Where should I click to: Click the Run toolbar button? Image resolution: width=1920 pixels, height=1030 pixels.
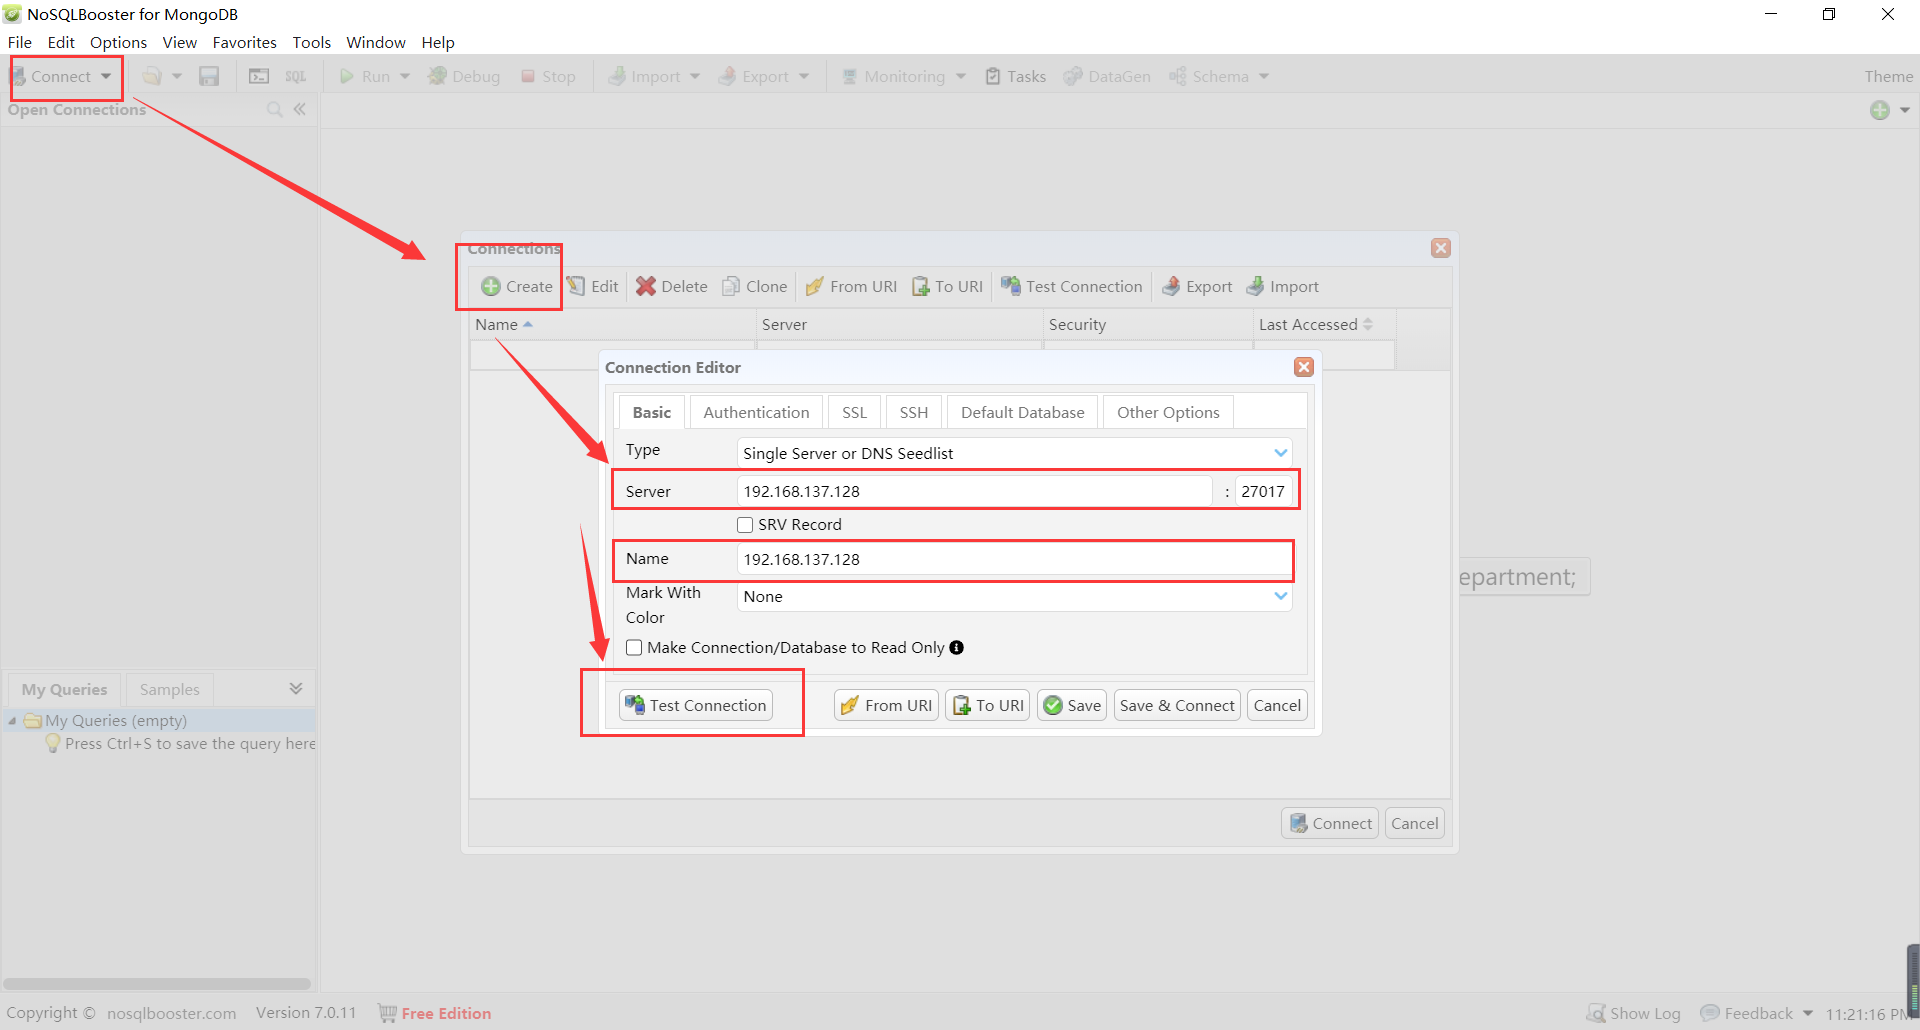pos(365,76)
